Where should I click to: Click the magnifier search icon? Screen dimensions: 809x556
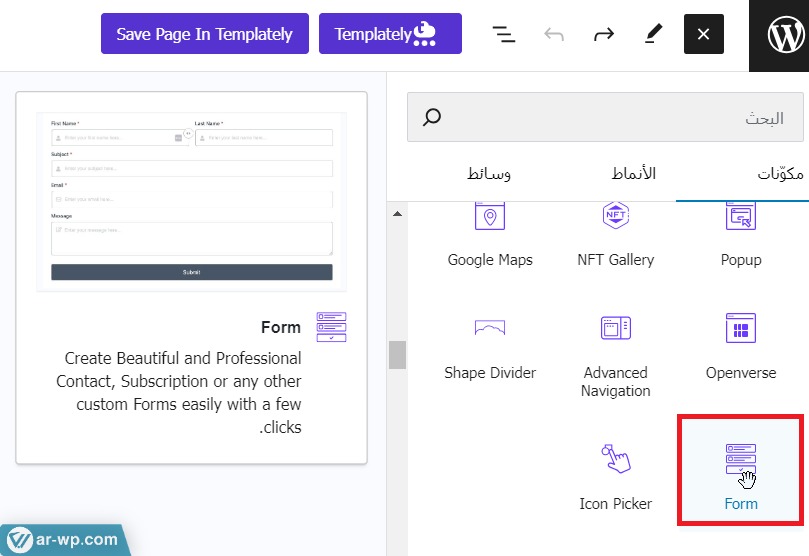click(432, 117)
